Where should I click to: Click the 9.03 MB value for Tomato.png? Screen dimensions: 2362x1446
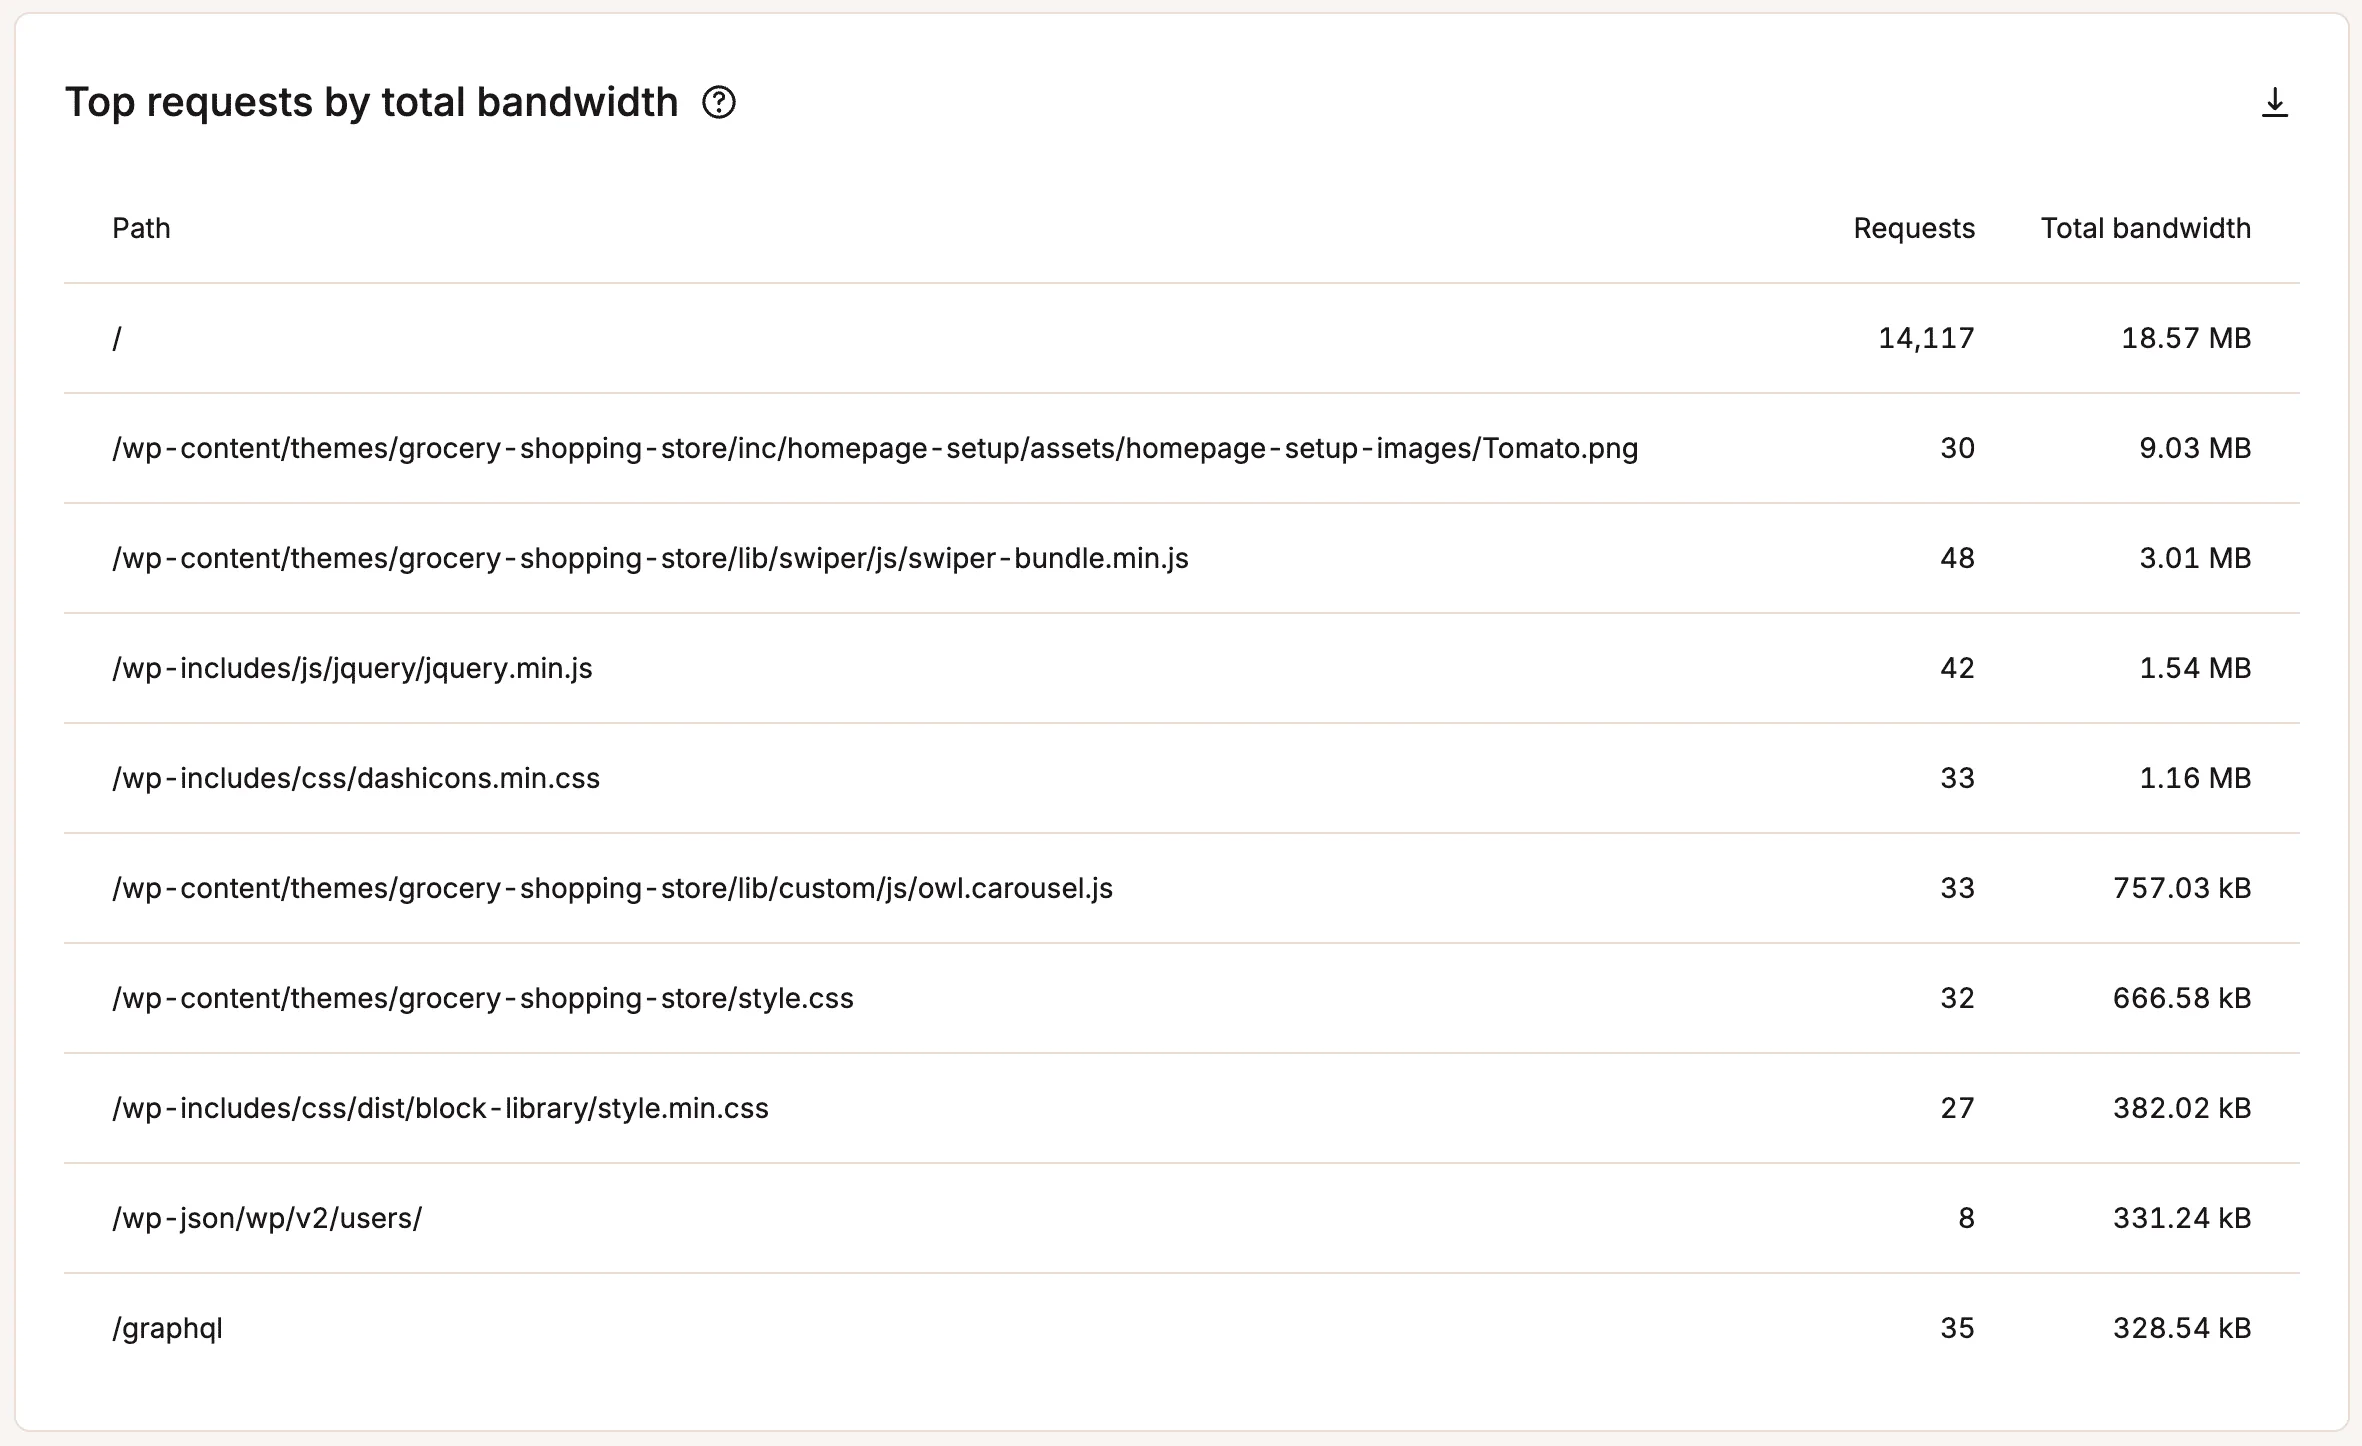point(2193,448)
